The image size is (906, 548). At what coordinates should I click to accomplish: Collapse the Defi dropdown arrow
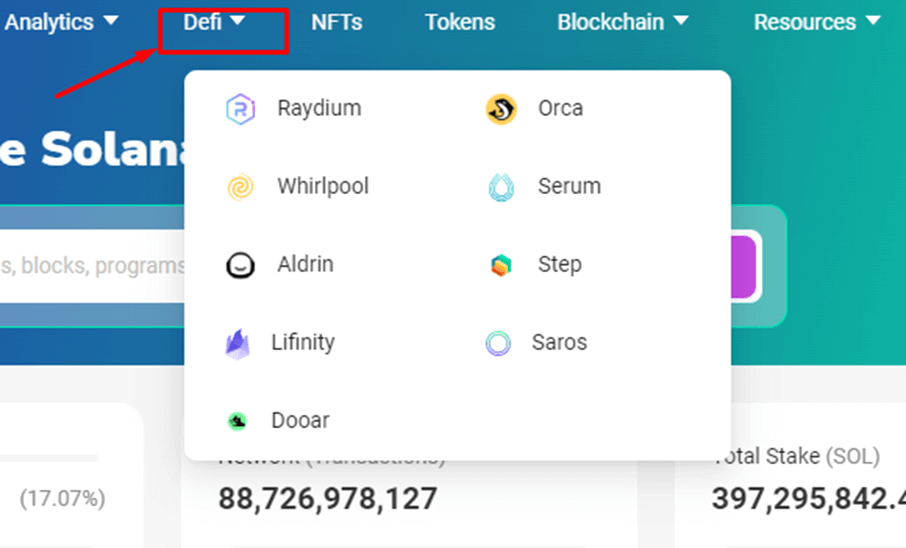tap(237, 21)
